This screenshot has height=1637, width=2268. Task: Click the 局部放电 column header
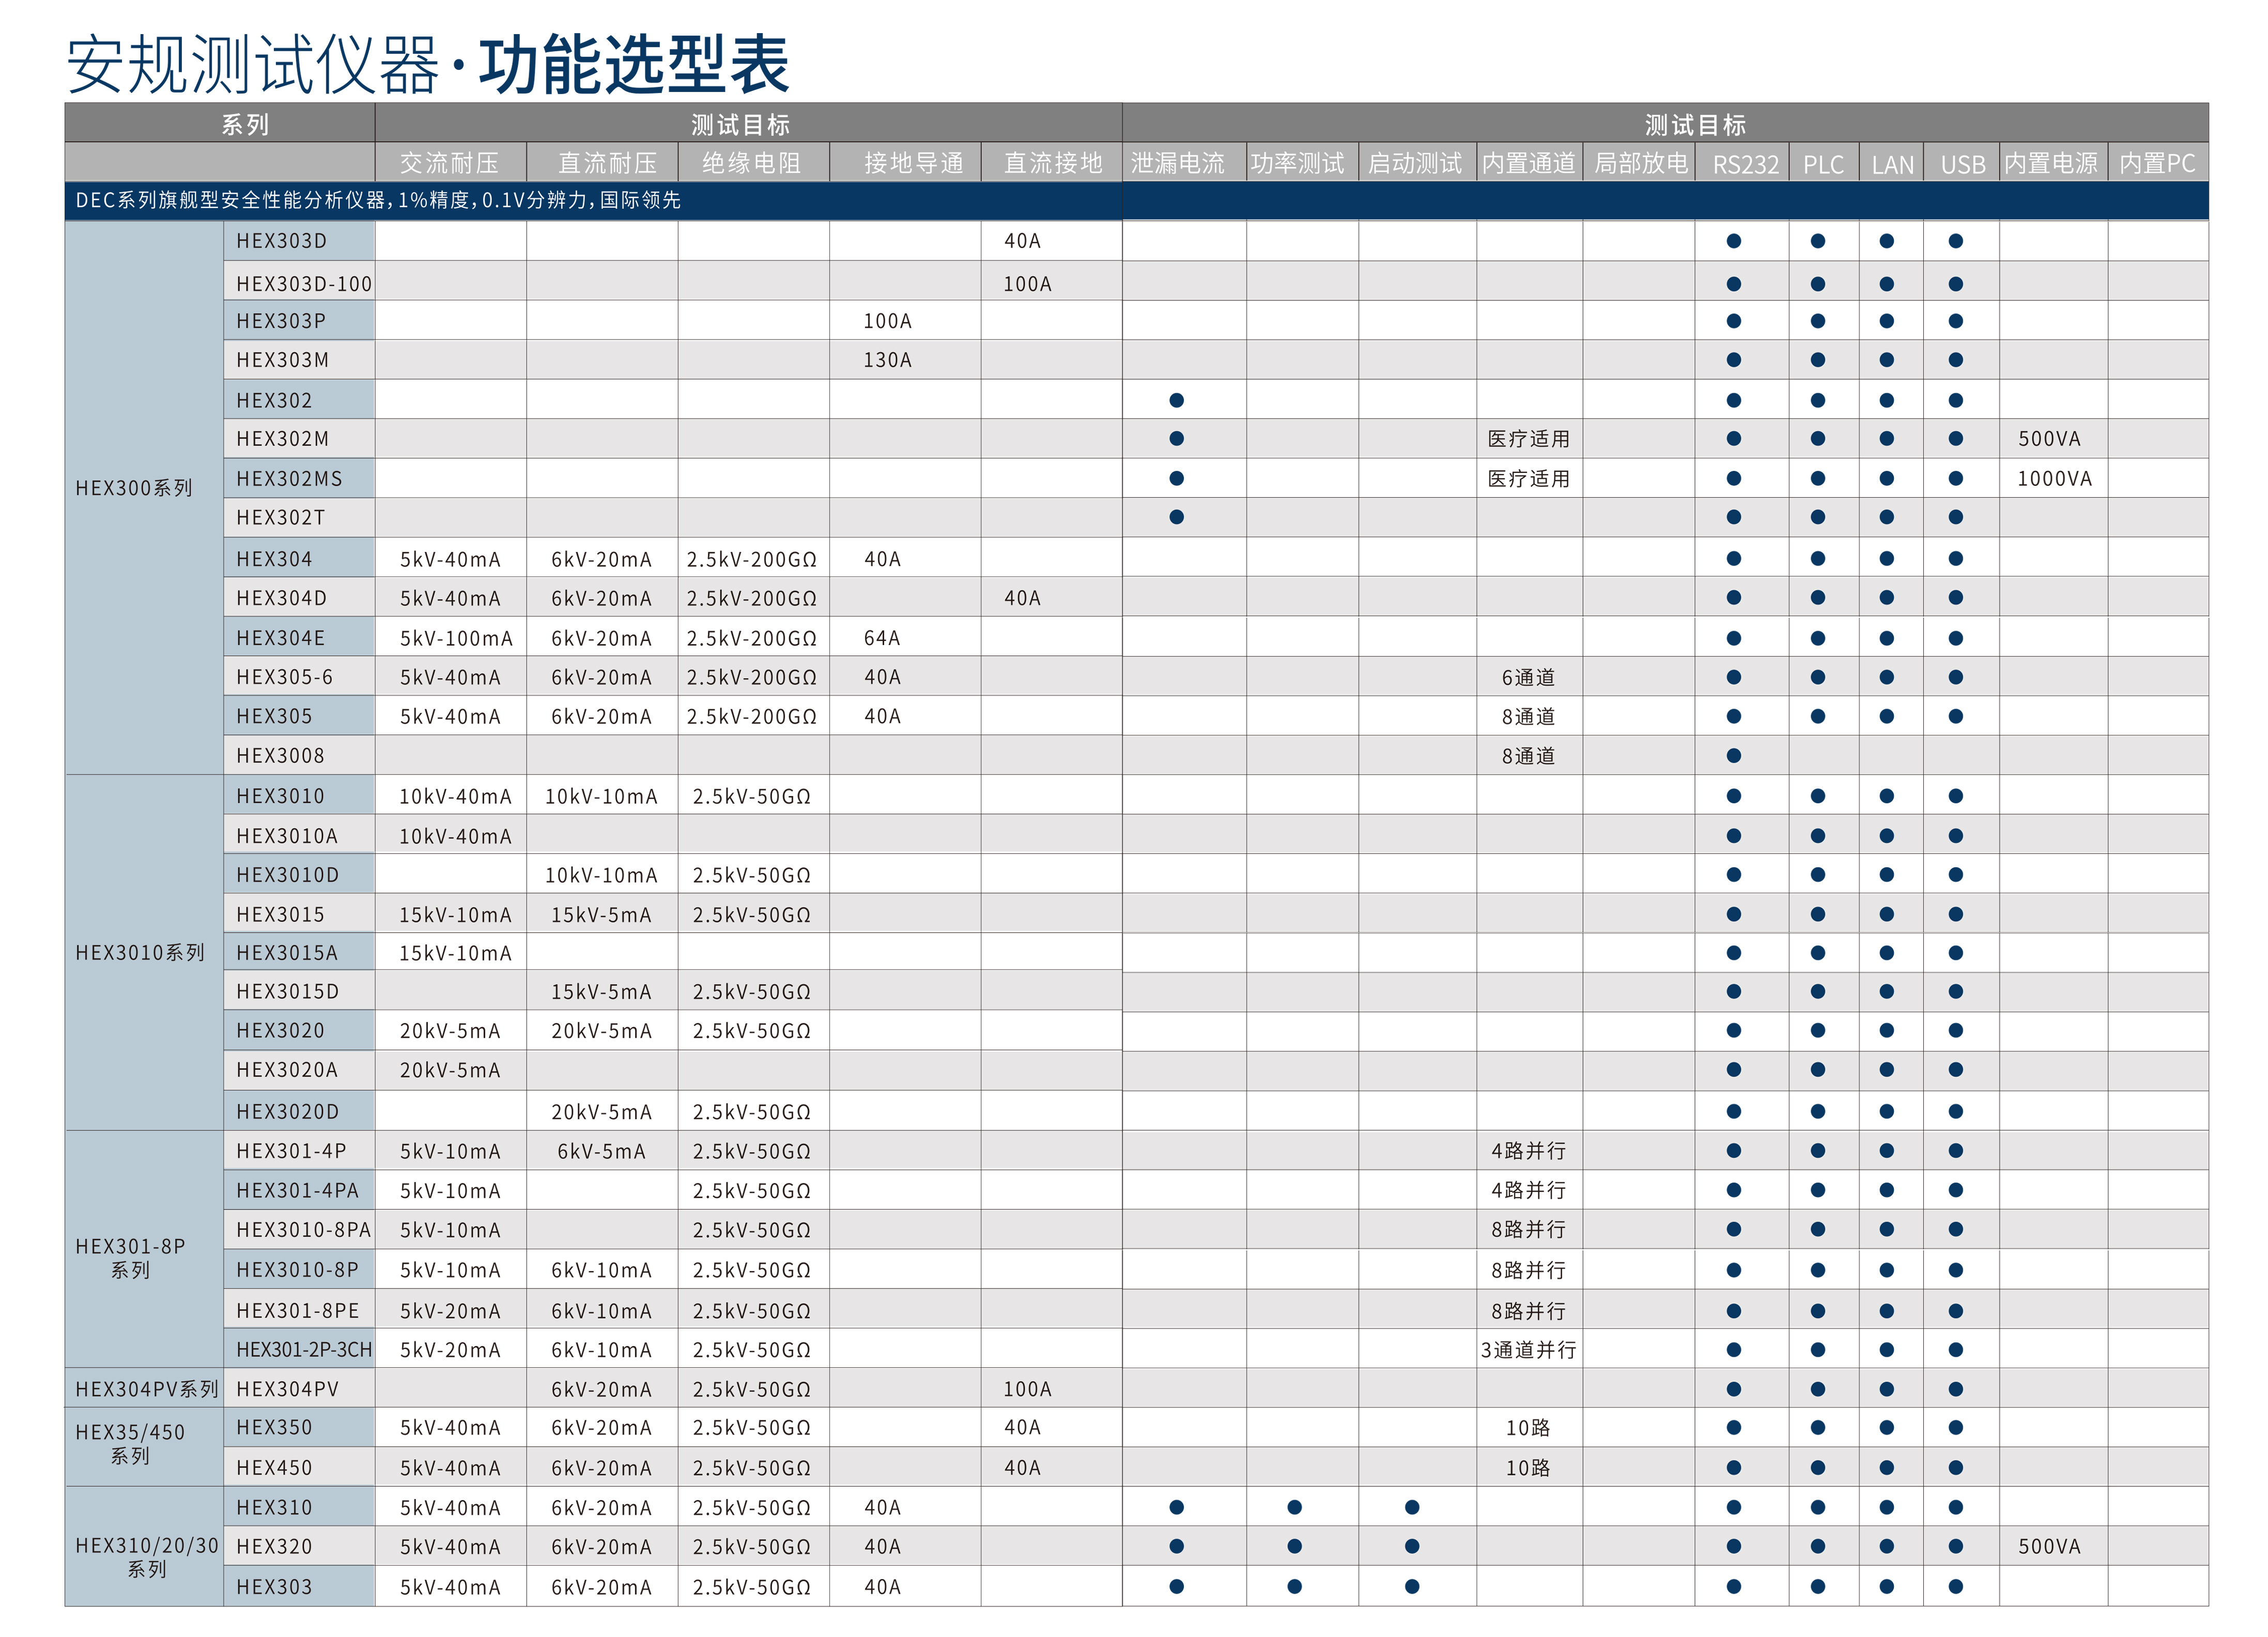[x=1638, y=163]
